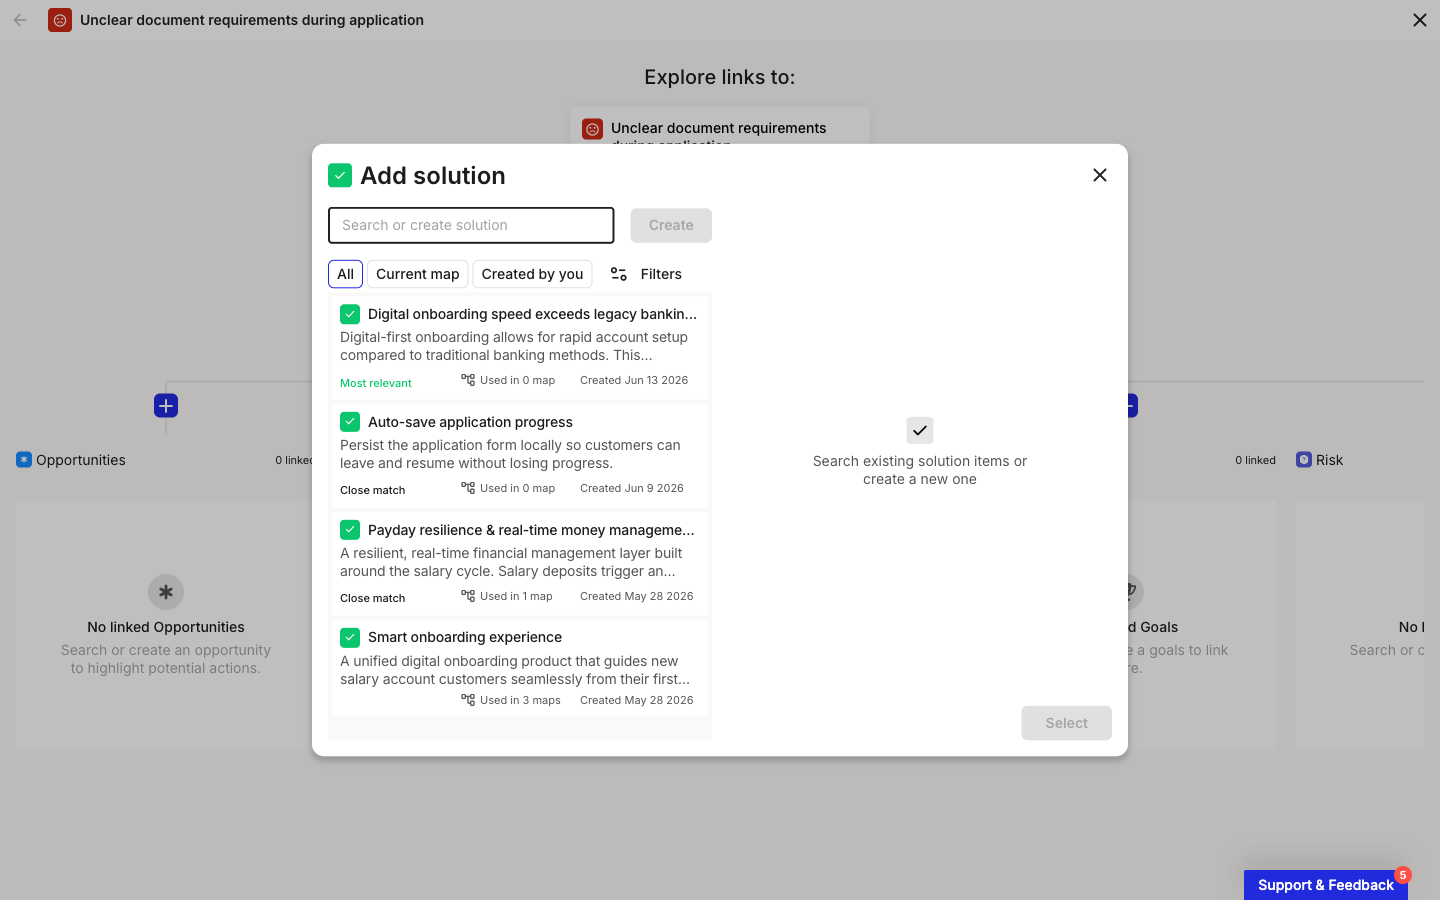Click 'Created Jun 13 2026' date
The image size is (1440, 900).
click(634, 380)
